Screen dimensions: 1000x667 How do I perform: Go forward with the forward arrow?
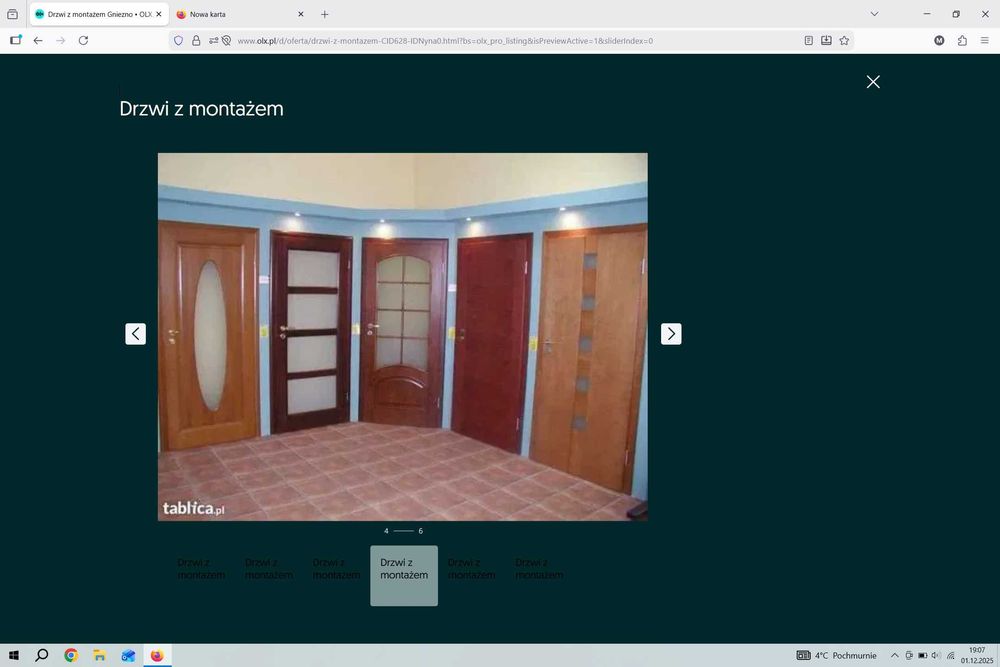pos(61,40)
